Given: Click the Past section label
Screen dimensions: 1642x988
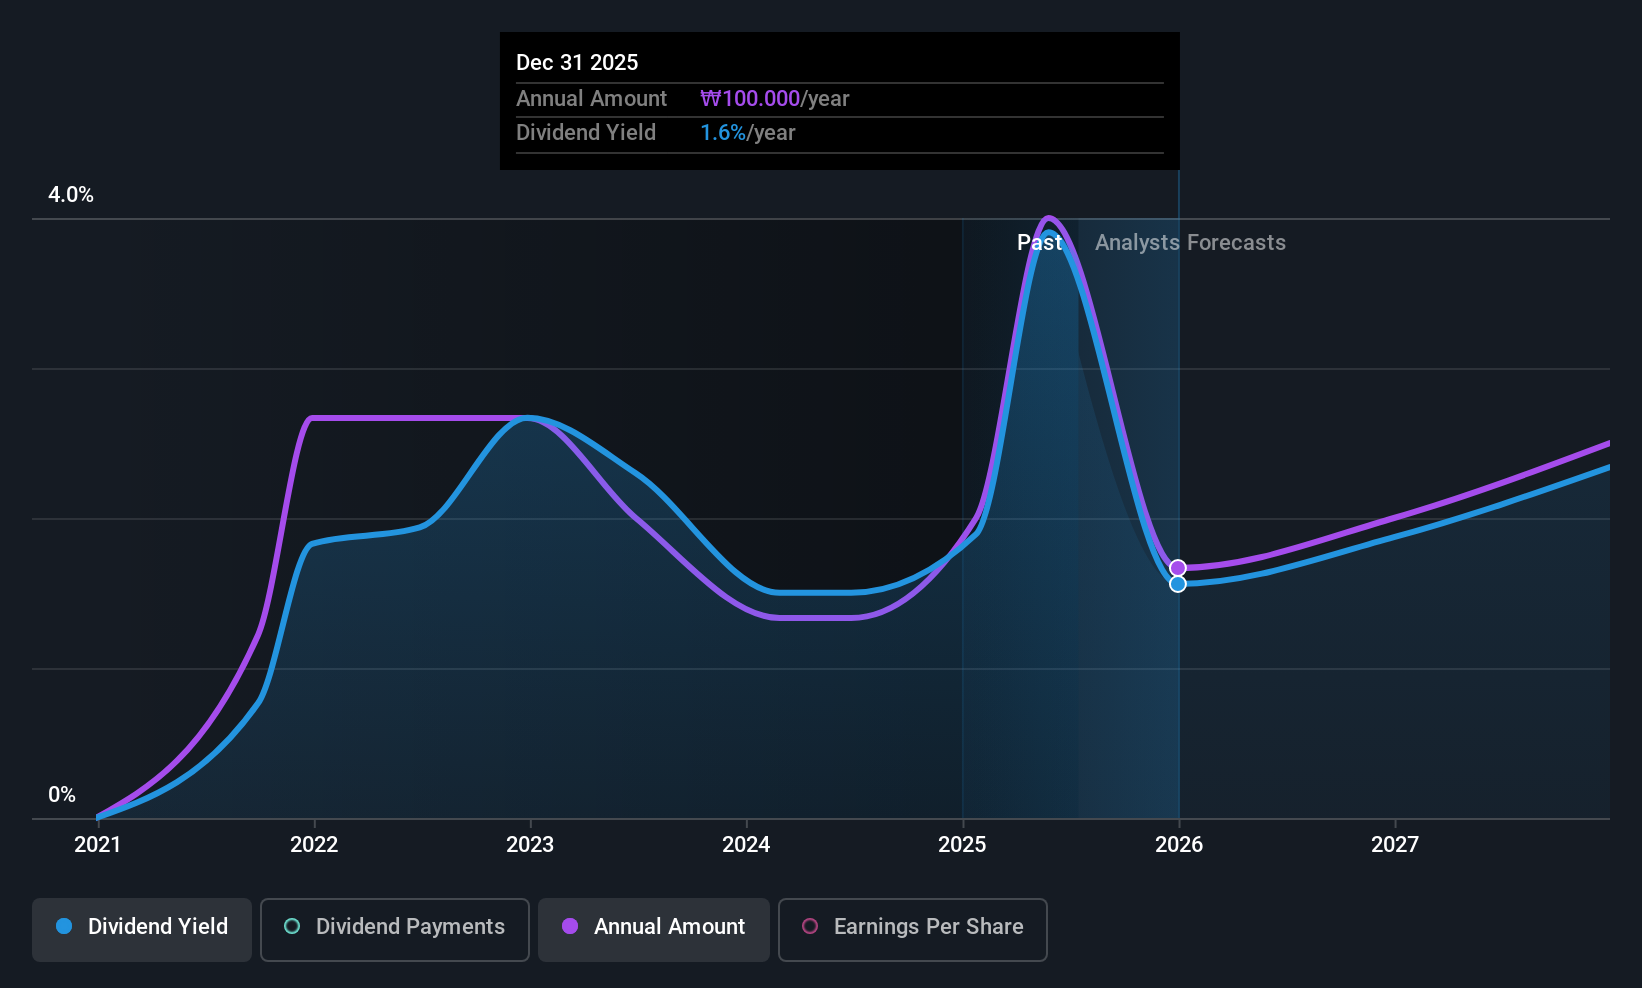Looking at the screenshot, I should pos(1039,243).
